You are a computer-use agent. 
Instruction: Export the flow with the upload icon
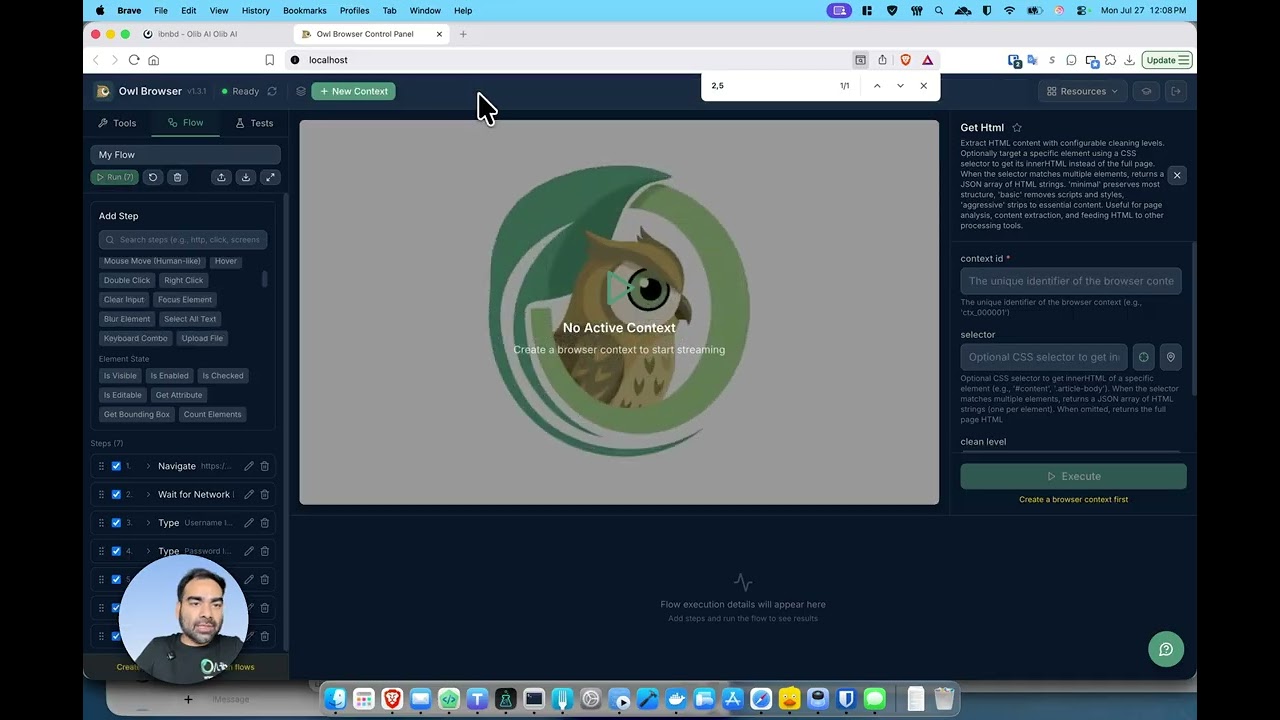(221, 177)
